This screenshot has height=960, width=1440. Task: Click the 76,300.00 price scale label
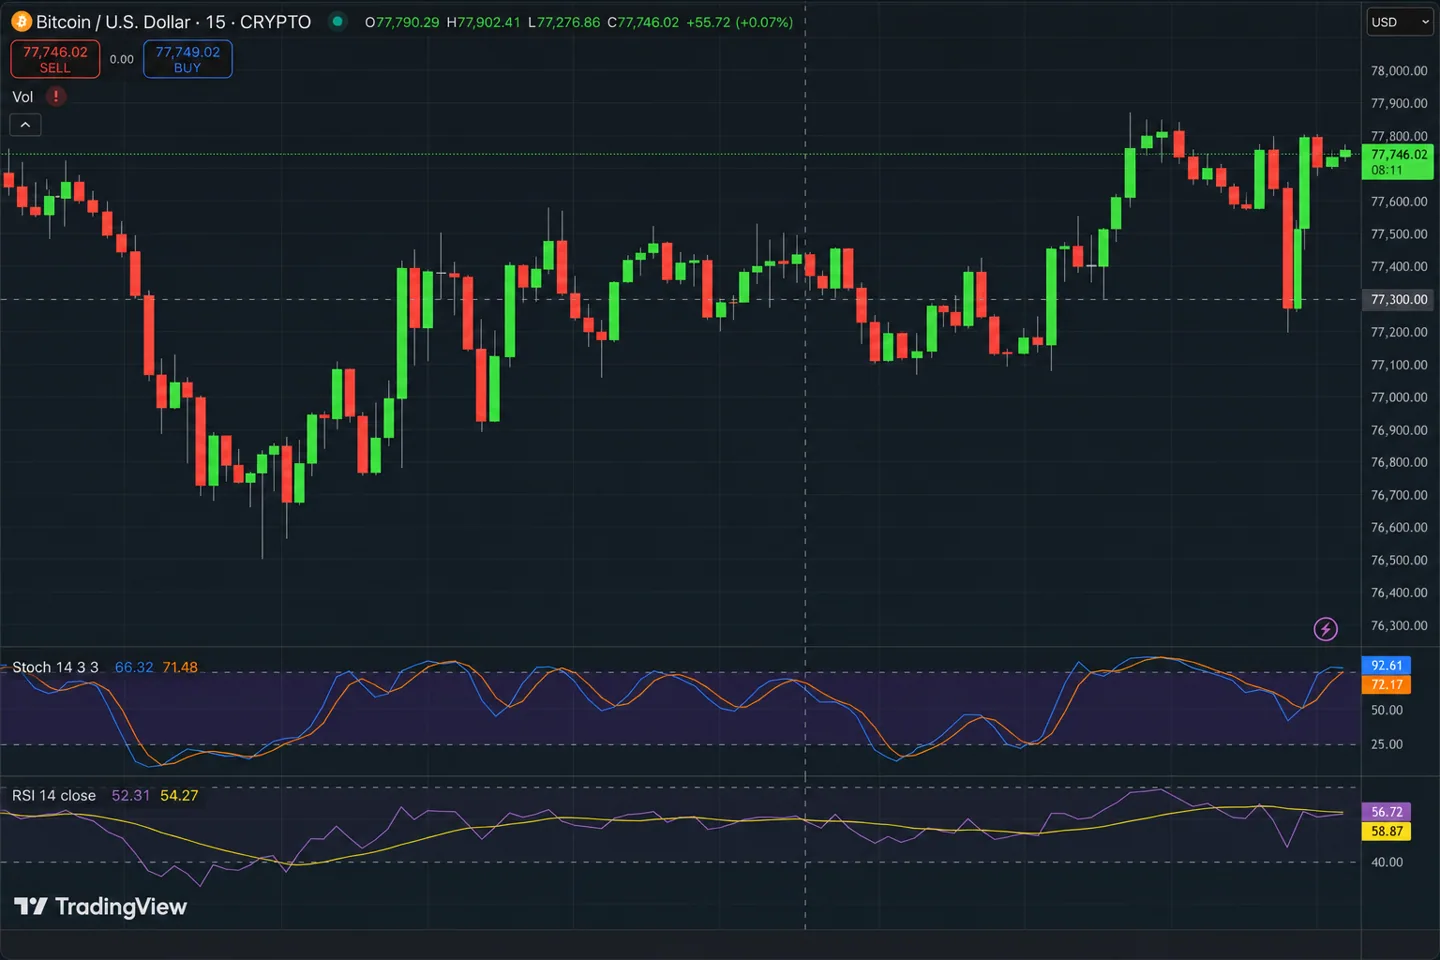point(1398,626)
